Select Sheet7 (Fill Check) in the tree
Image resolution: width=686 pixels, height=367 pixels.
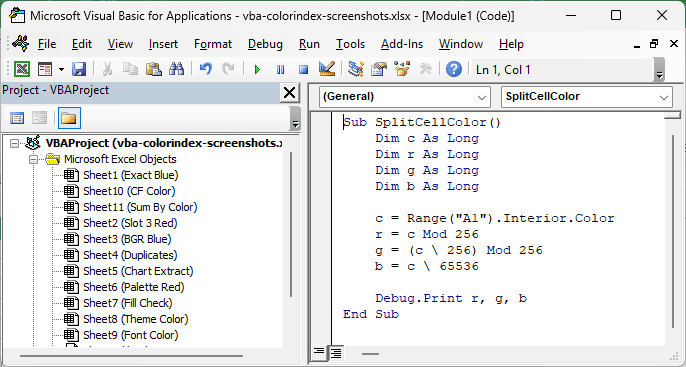pos(127,303)
